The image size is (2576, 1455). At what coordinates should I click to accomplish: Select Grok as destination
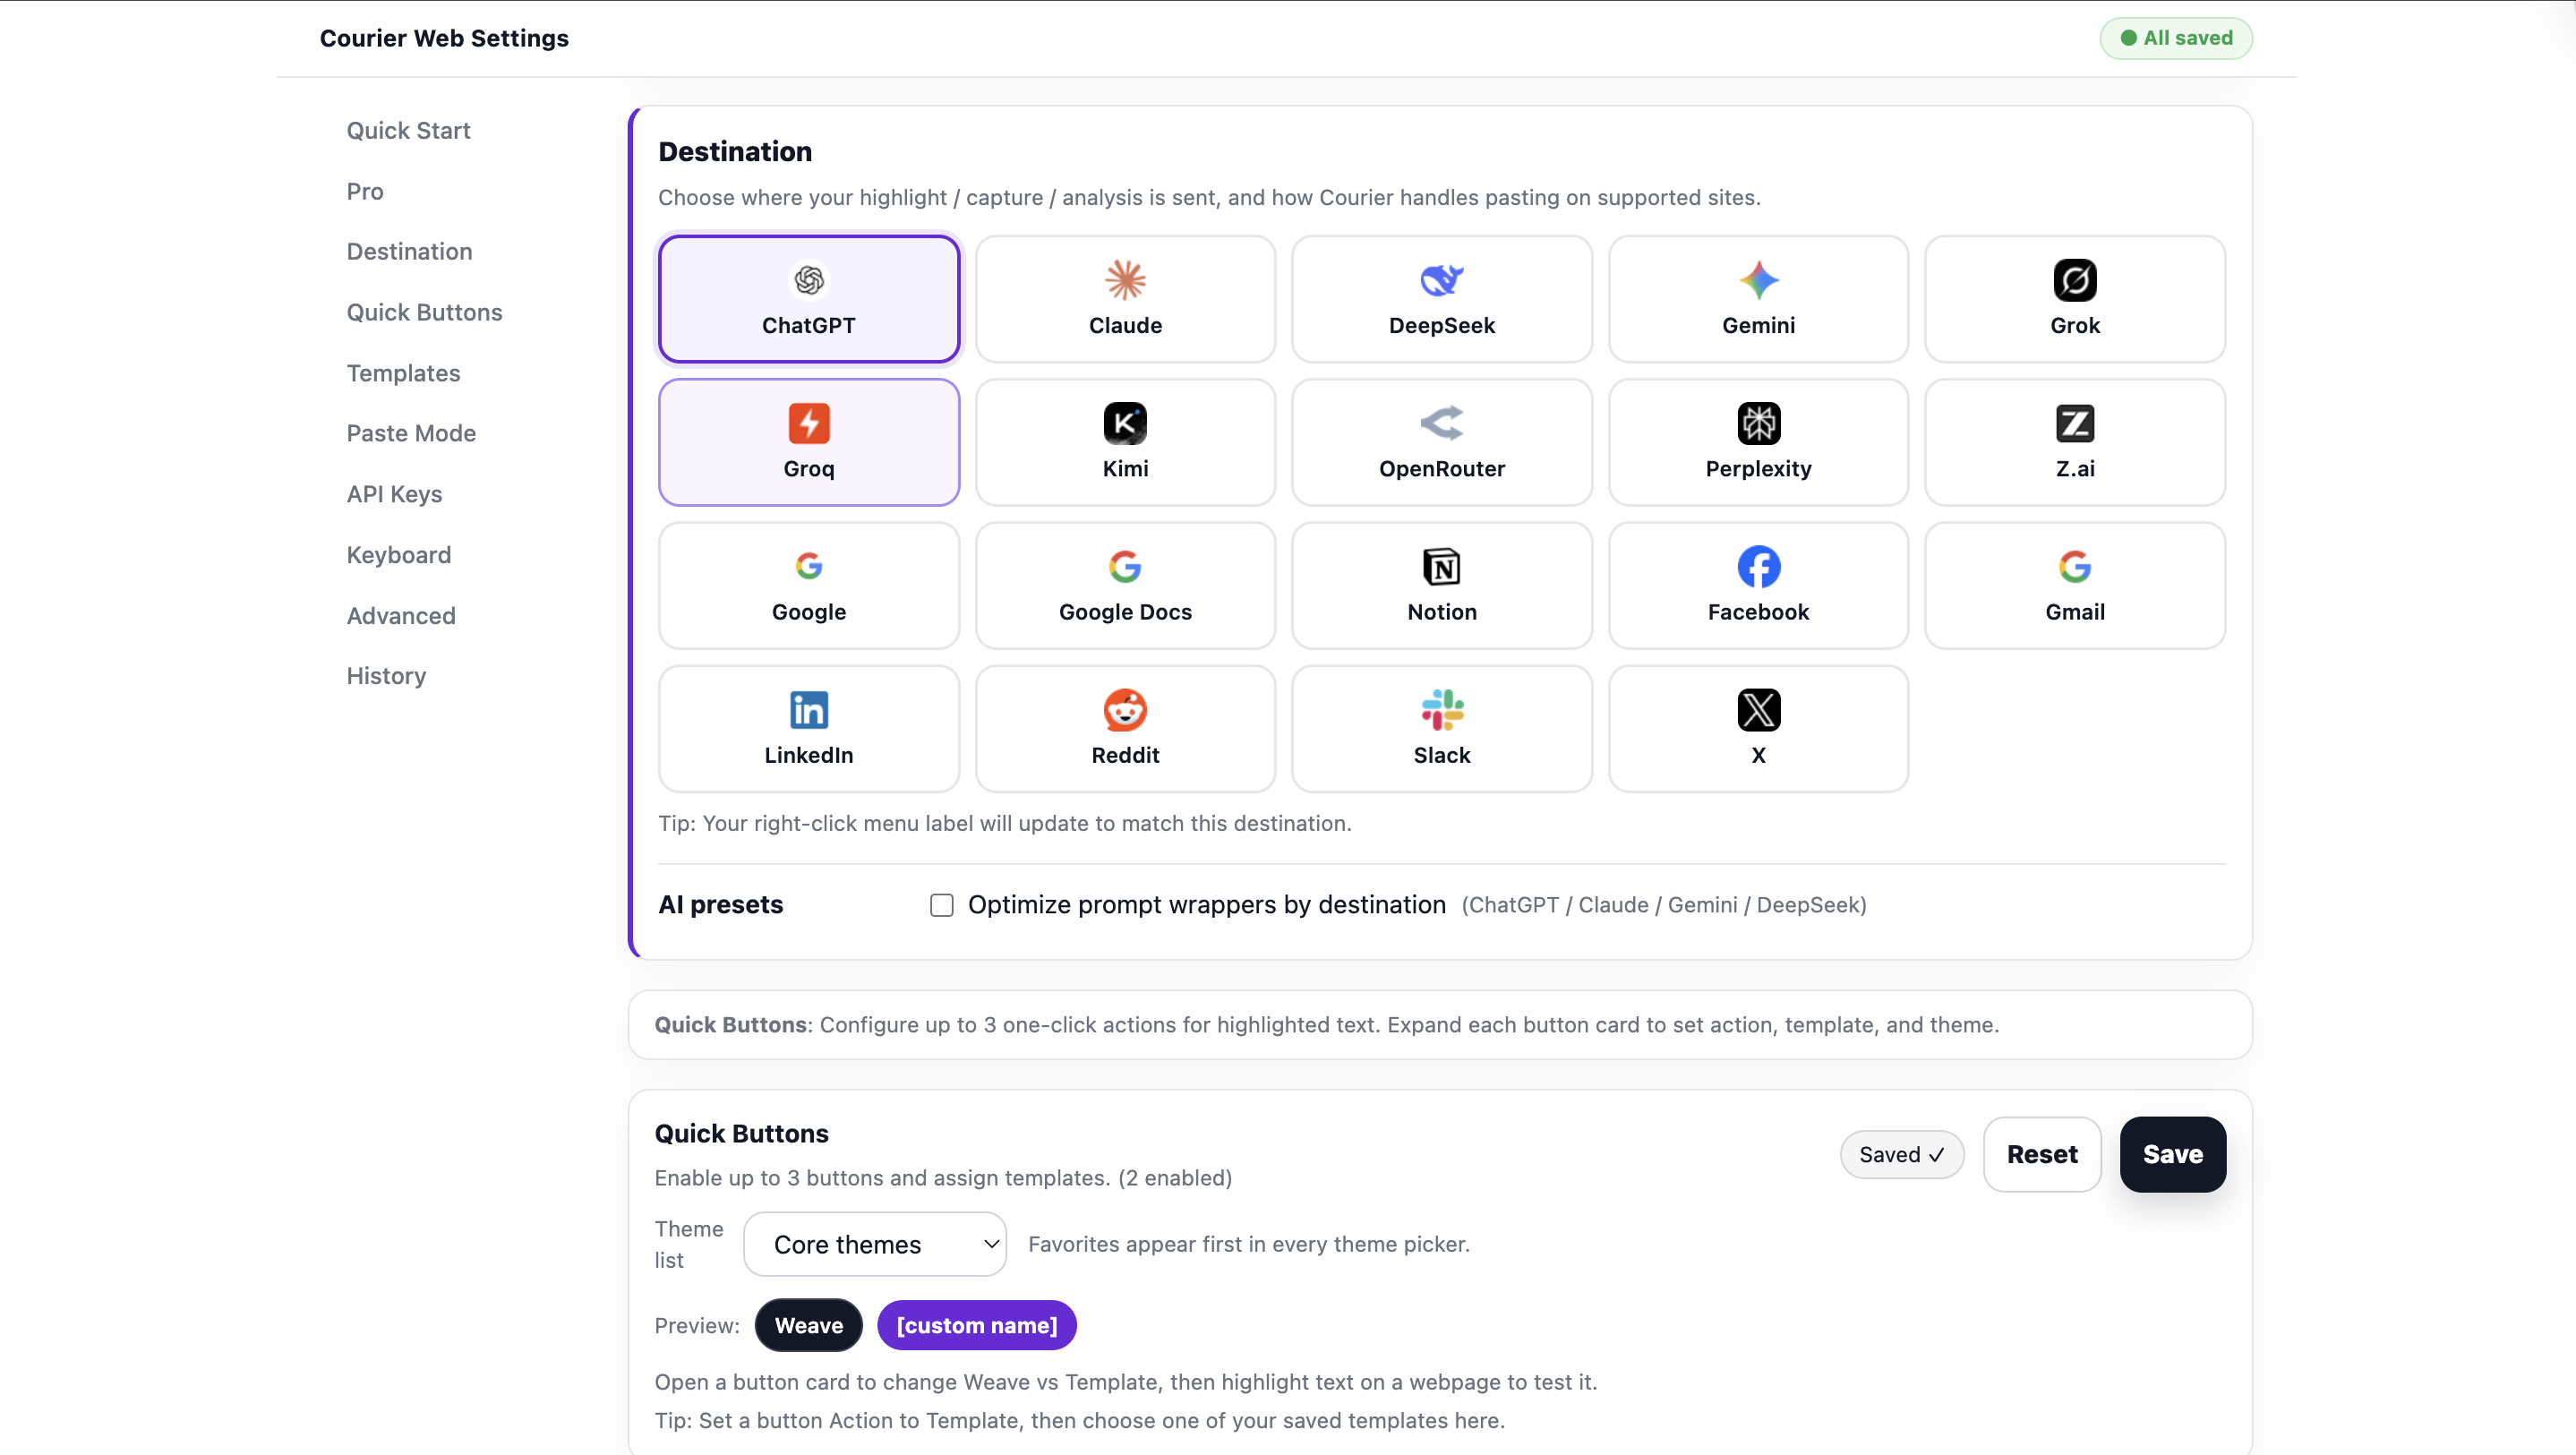(x=2074, y=298)
